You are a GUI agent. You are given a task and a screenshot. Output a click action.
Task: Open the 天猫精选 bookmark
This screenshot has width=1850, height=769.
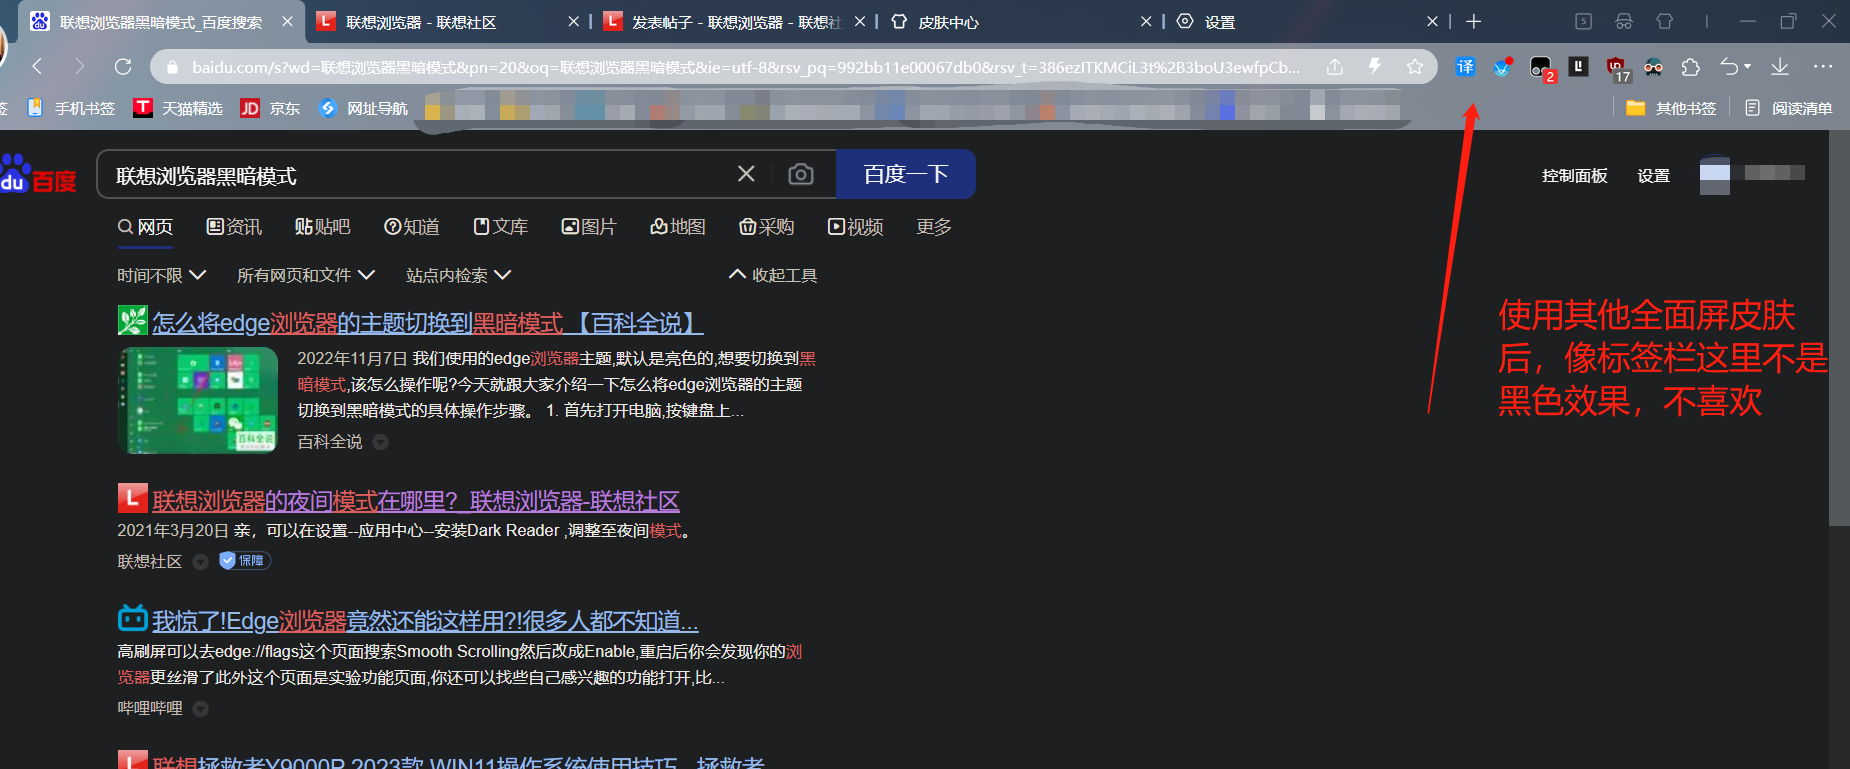click(178, 108)
